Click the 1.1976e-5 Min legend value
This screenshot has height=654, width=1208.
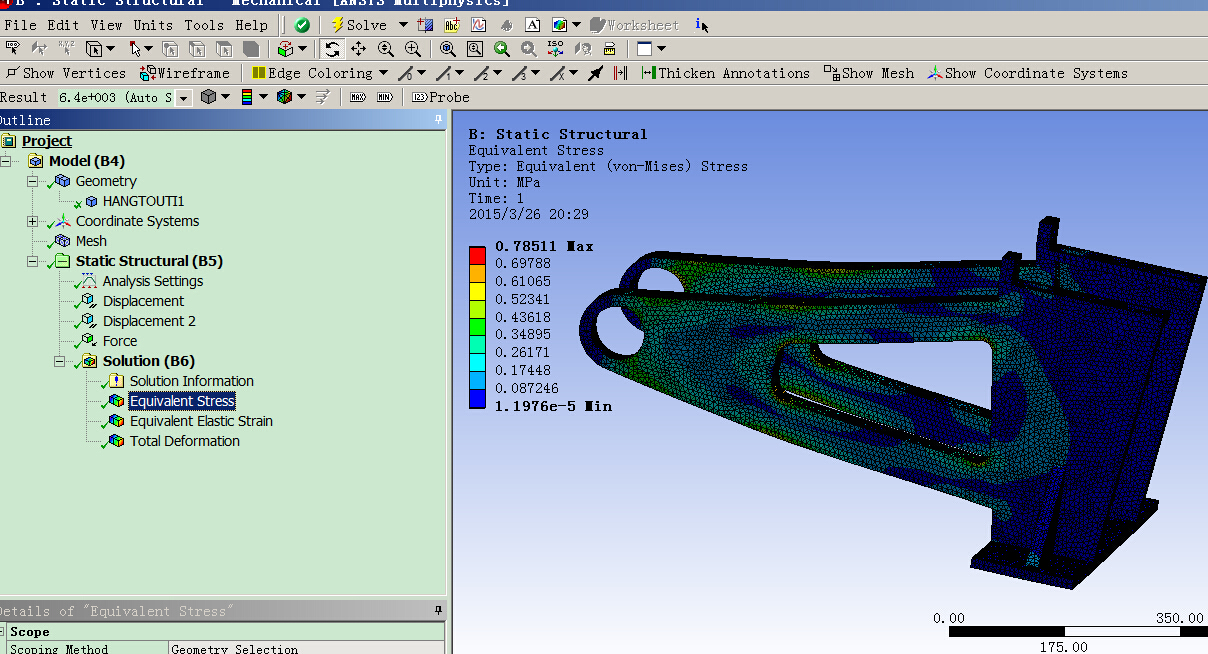tap(553, 407)
